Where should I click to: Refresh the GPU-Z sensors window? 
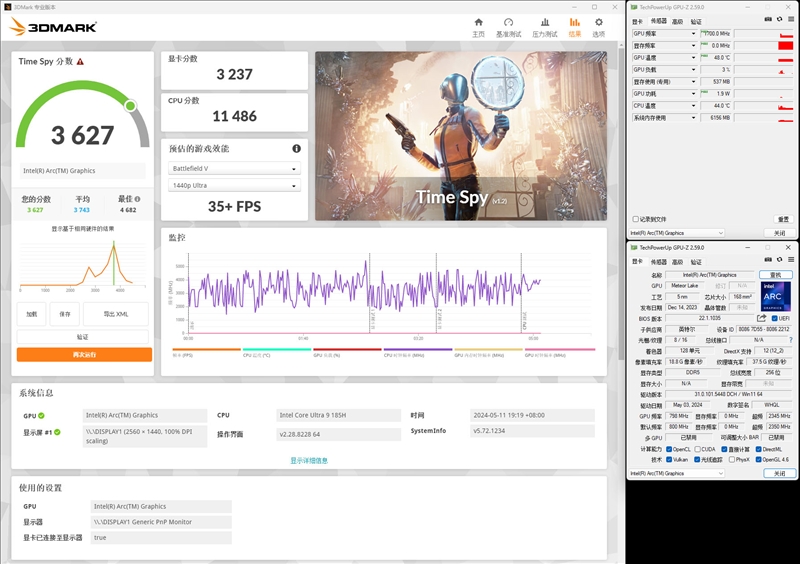coord(780,19)
